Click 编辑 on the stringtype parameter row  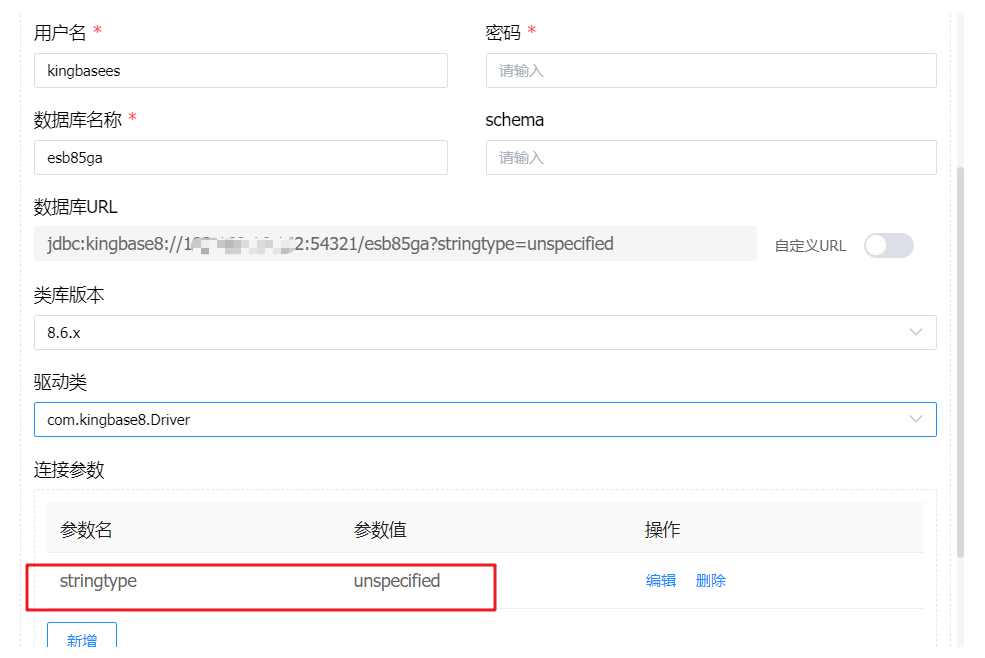(x=661, y=580)
